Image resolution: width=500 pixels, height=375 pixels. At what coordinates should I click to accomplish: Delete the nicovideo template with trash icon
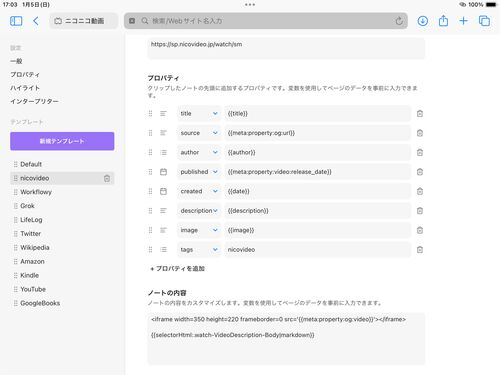(x=107, y=178)
